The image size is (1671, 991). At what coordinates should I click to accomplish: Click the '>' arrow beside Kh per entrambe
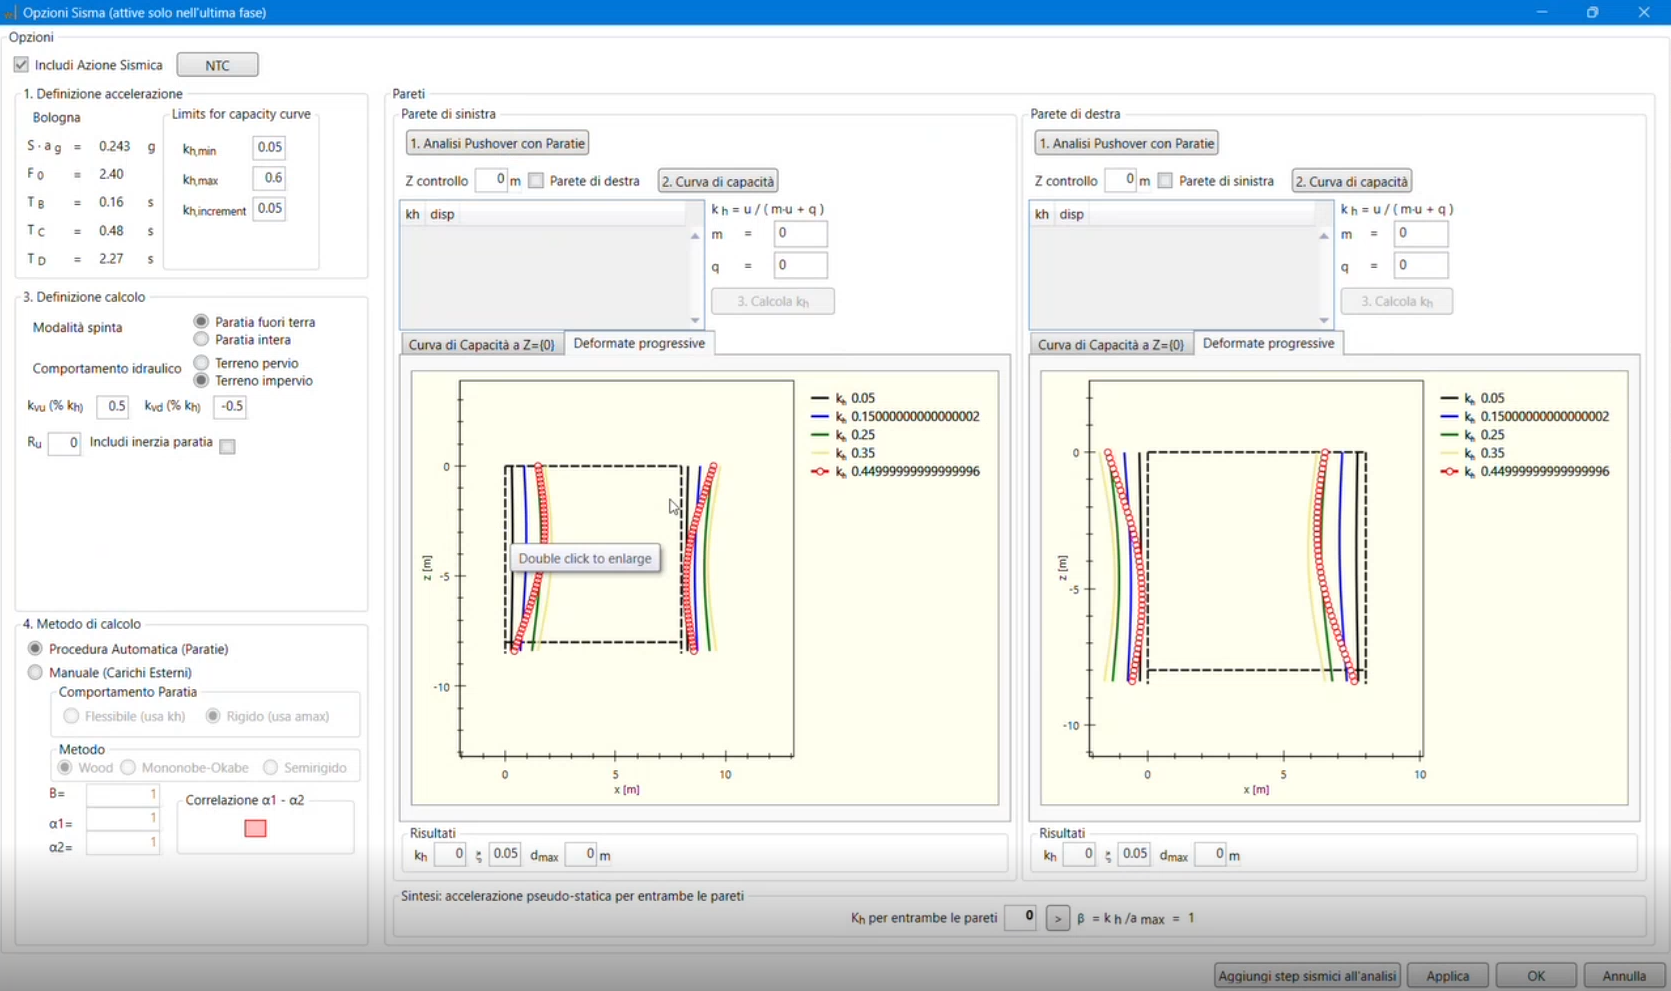coord(1057,918)
